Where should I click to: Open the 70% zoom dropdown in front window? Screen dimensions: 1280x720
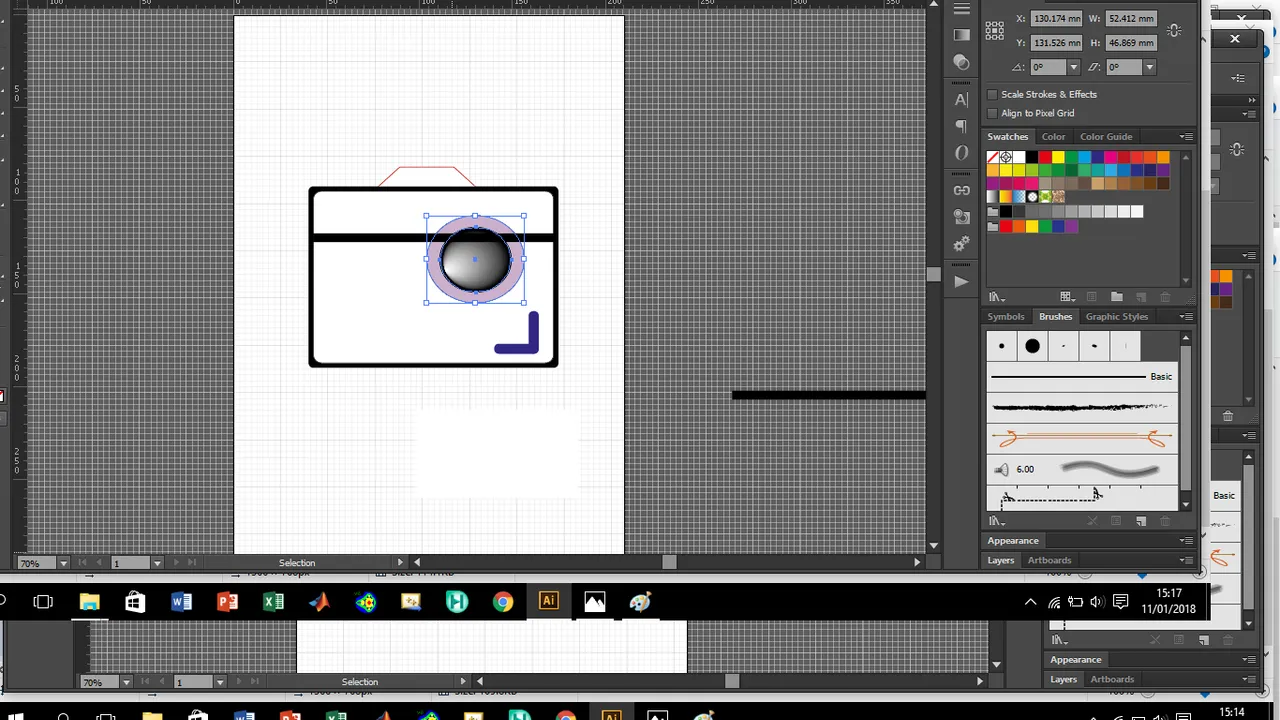coord(63,563)
